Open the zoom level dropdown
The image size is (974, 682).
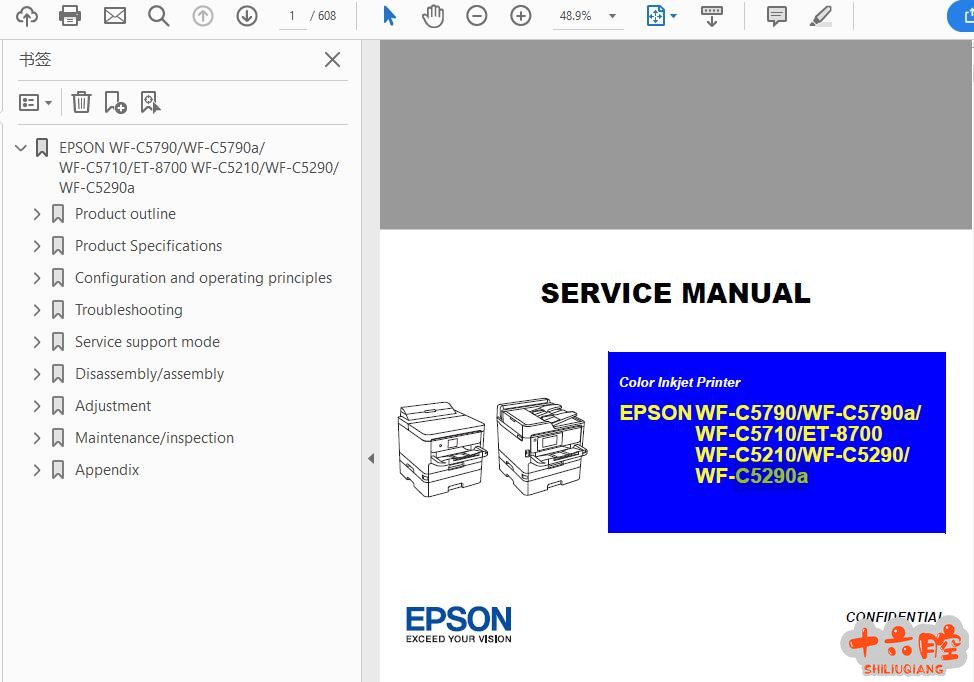(612, 16)
